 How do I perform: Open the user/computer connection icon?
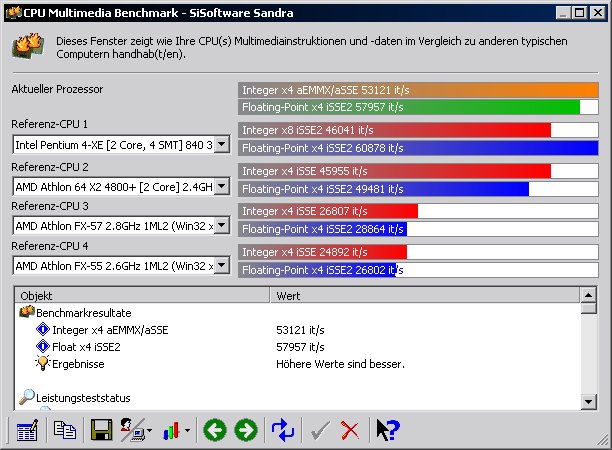coord(132,430)
